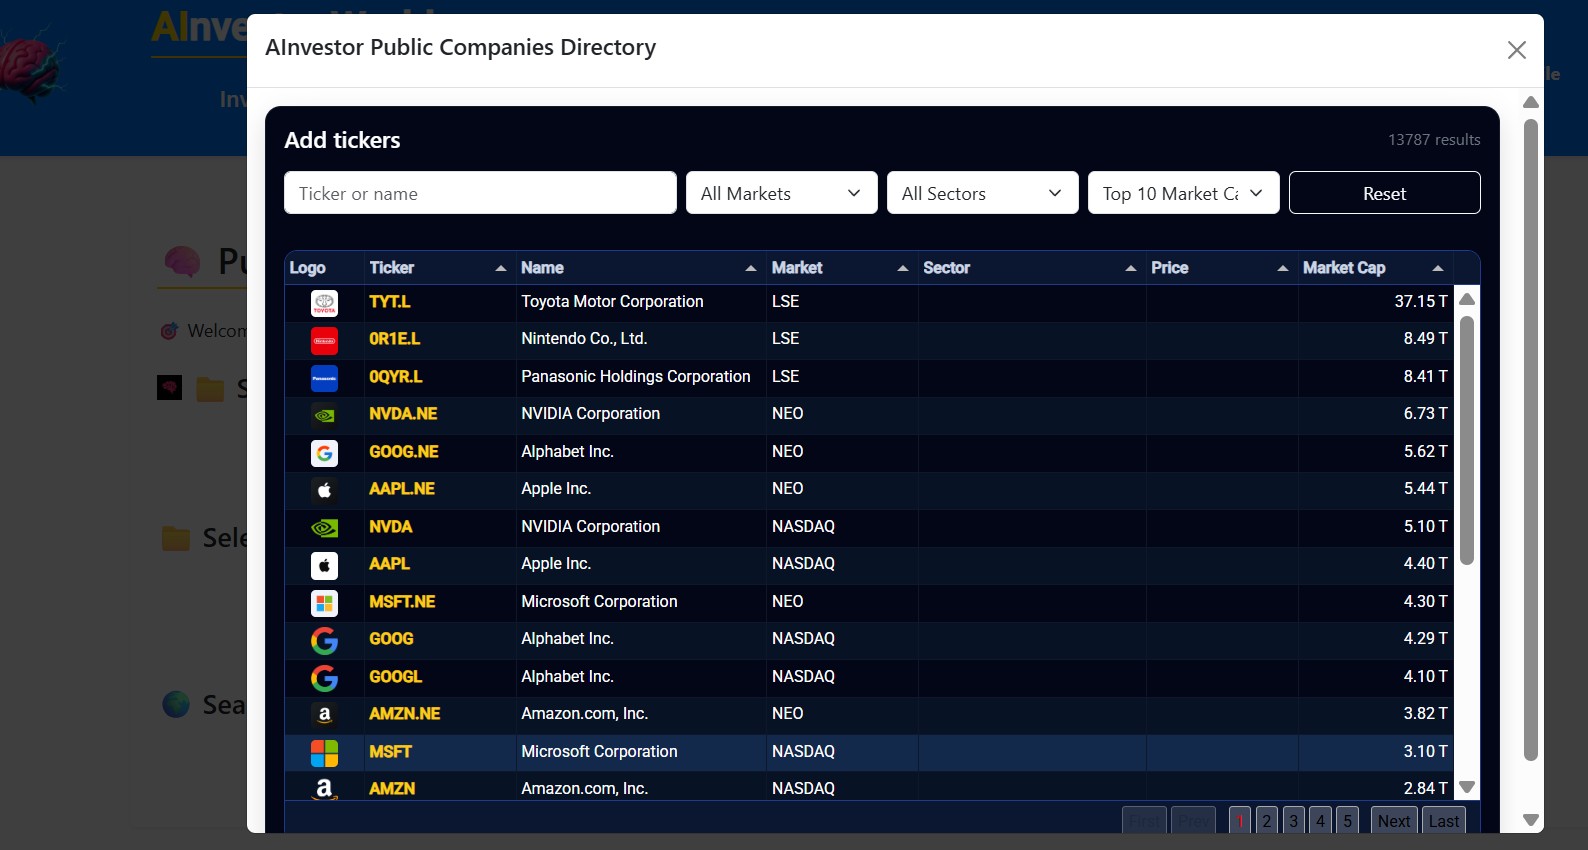Image resolution: width=1588 pixels, height=850 pixels.
Task: Click the NVDA.NE NVIDIA logo icon
Action: (x=324, y=415)
